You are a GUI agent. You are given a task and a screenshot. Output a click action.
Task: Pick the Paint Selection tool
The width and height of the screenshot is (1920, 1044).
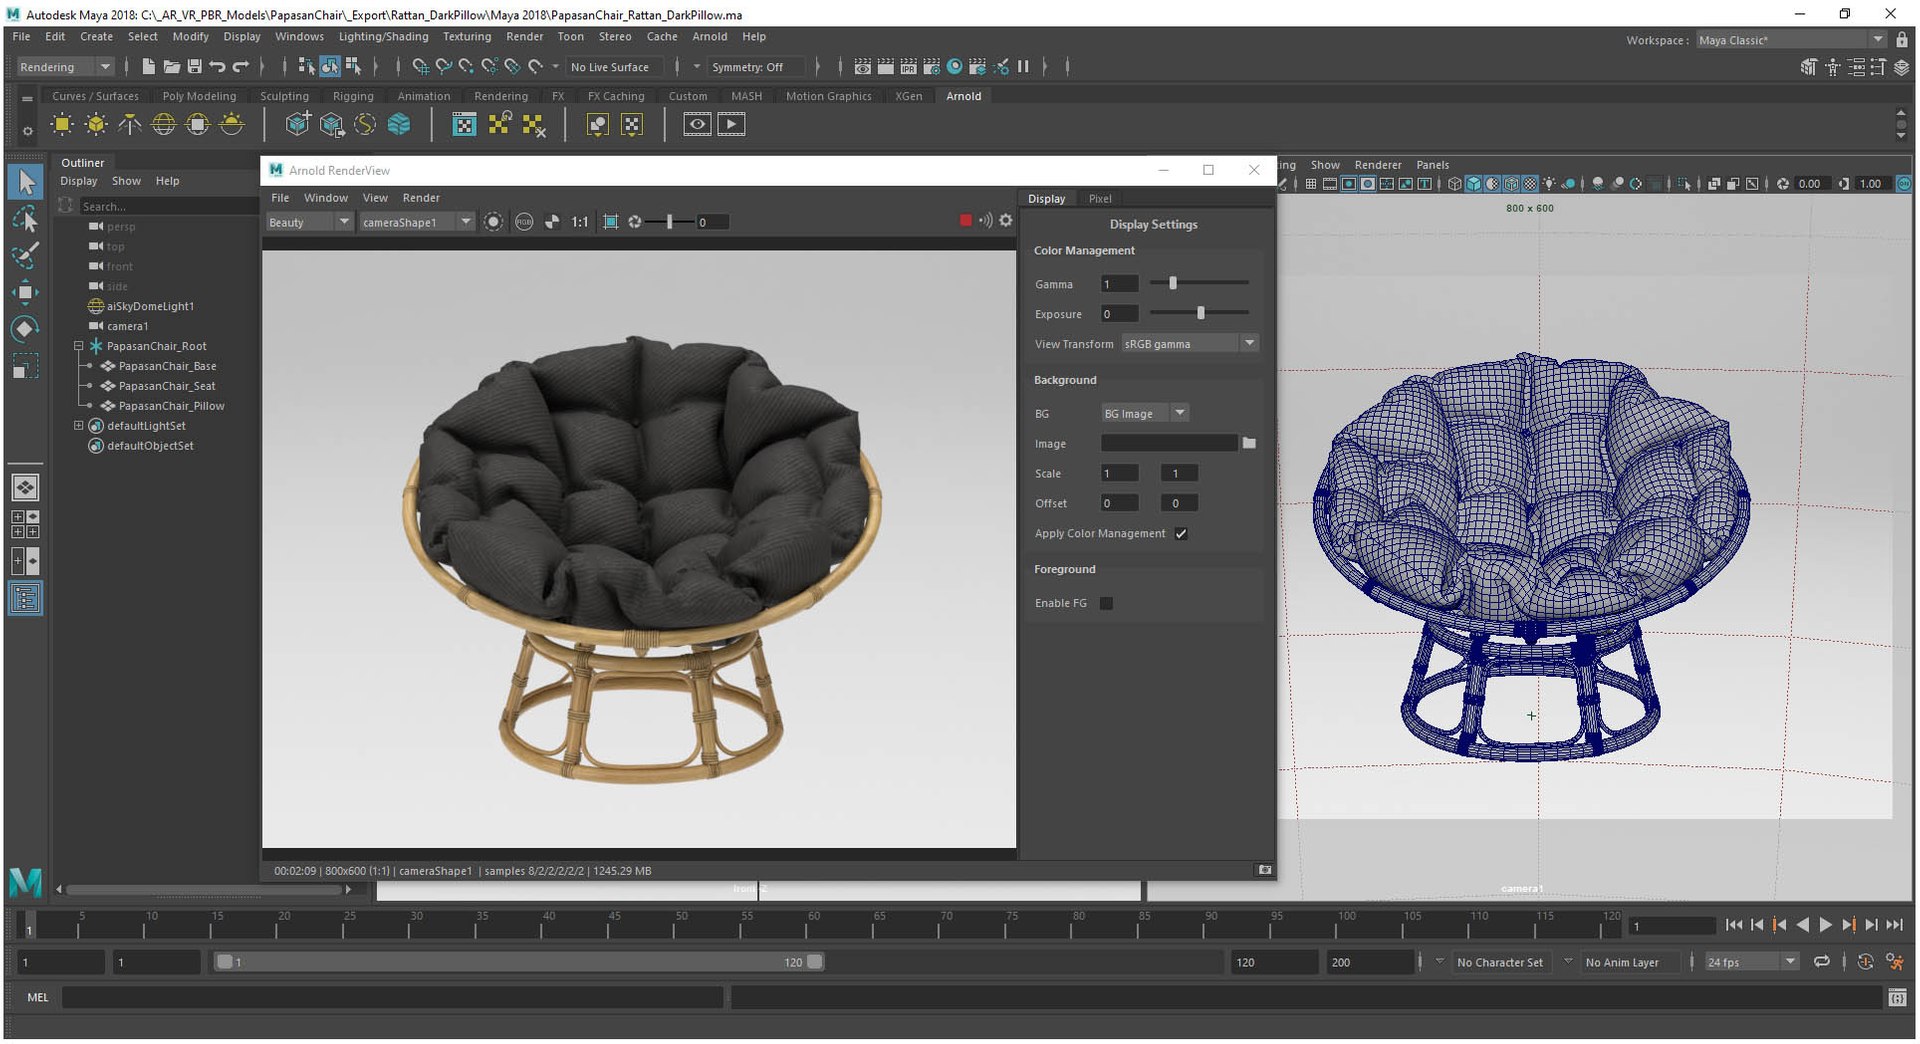coord(26,255)
